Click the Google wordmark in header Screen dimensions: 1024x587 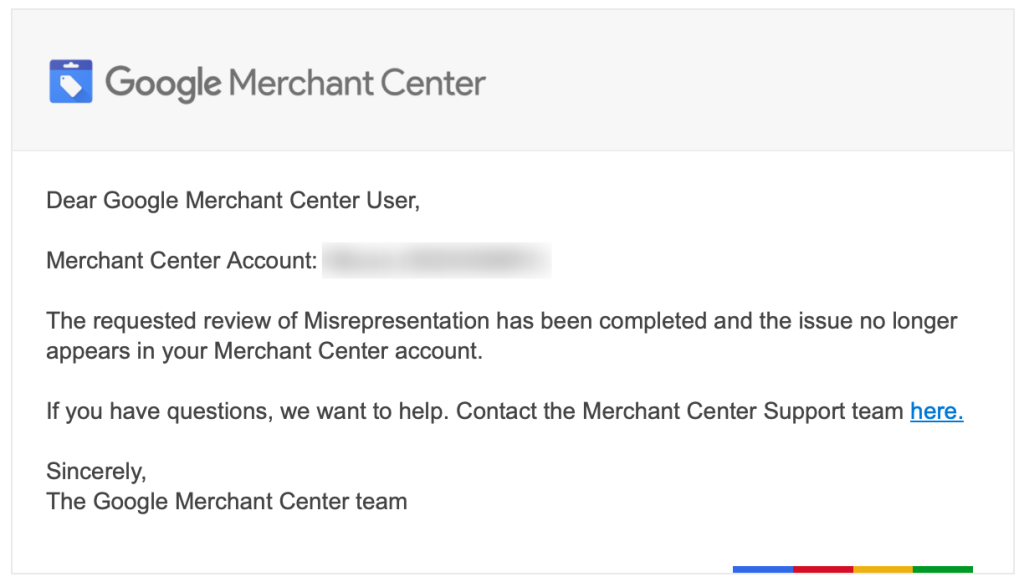[163, 82]
